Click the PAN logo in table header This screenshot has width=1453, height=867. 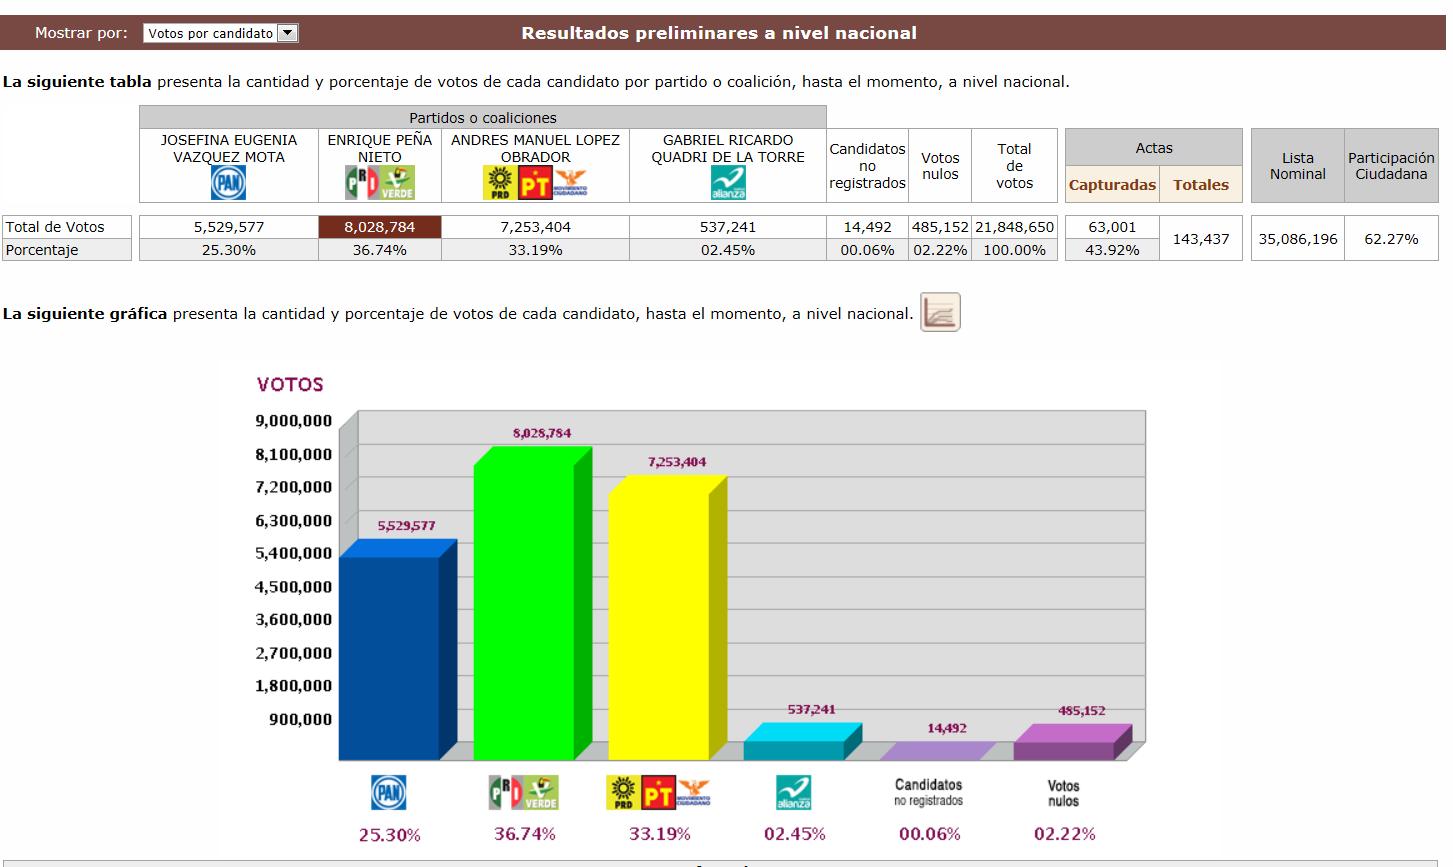click(228, 183)
